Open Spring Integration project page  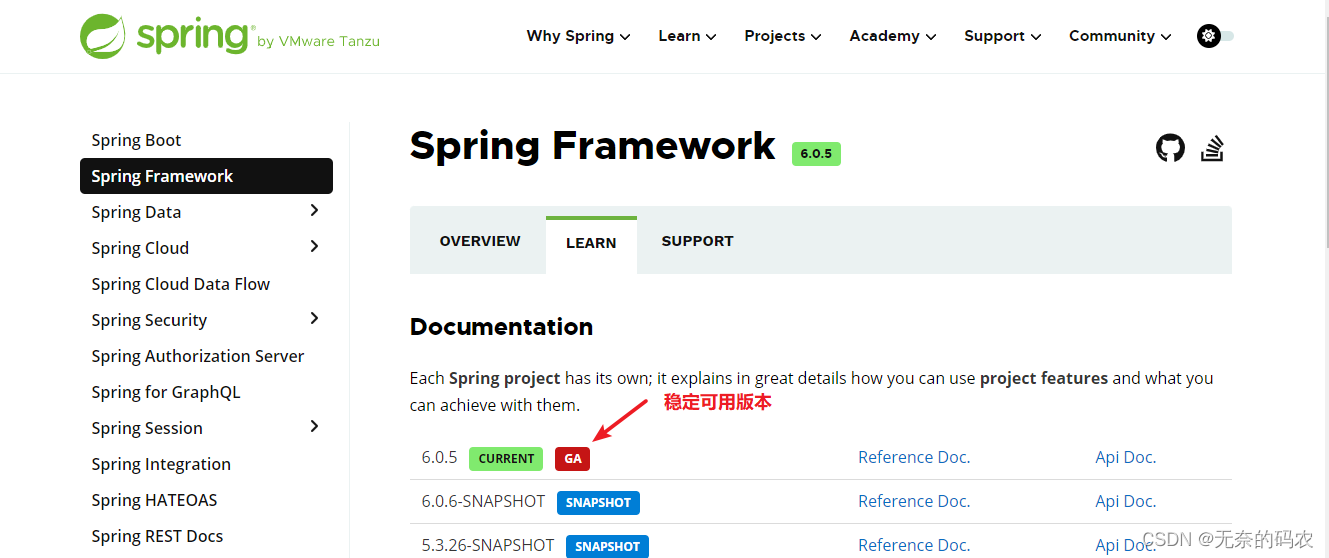click(161, 464)
